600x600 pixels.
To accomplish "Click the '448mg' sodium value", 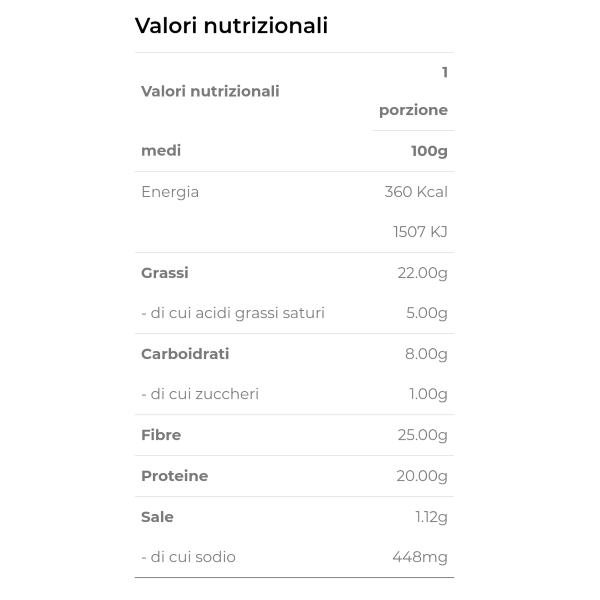I will (420, 557).
